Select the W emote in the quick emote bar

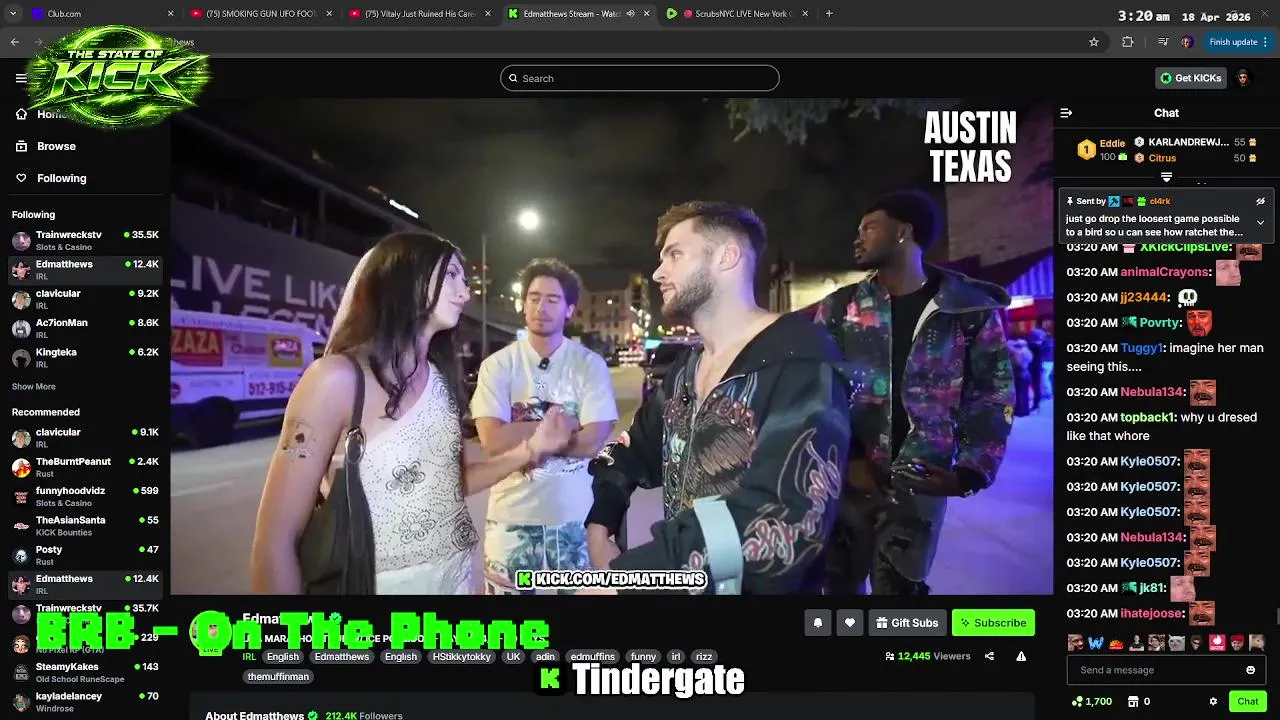[1096, 642]
